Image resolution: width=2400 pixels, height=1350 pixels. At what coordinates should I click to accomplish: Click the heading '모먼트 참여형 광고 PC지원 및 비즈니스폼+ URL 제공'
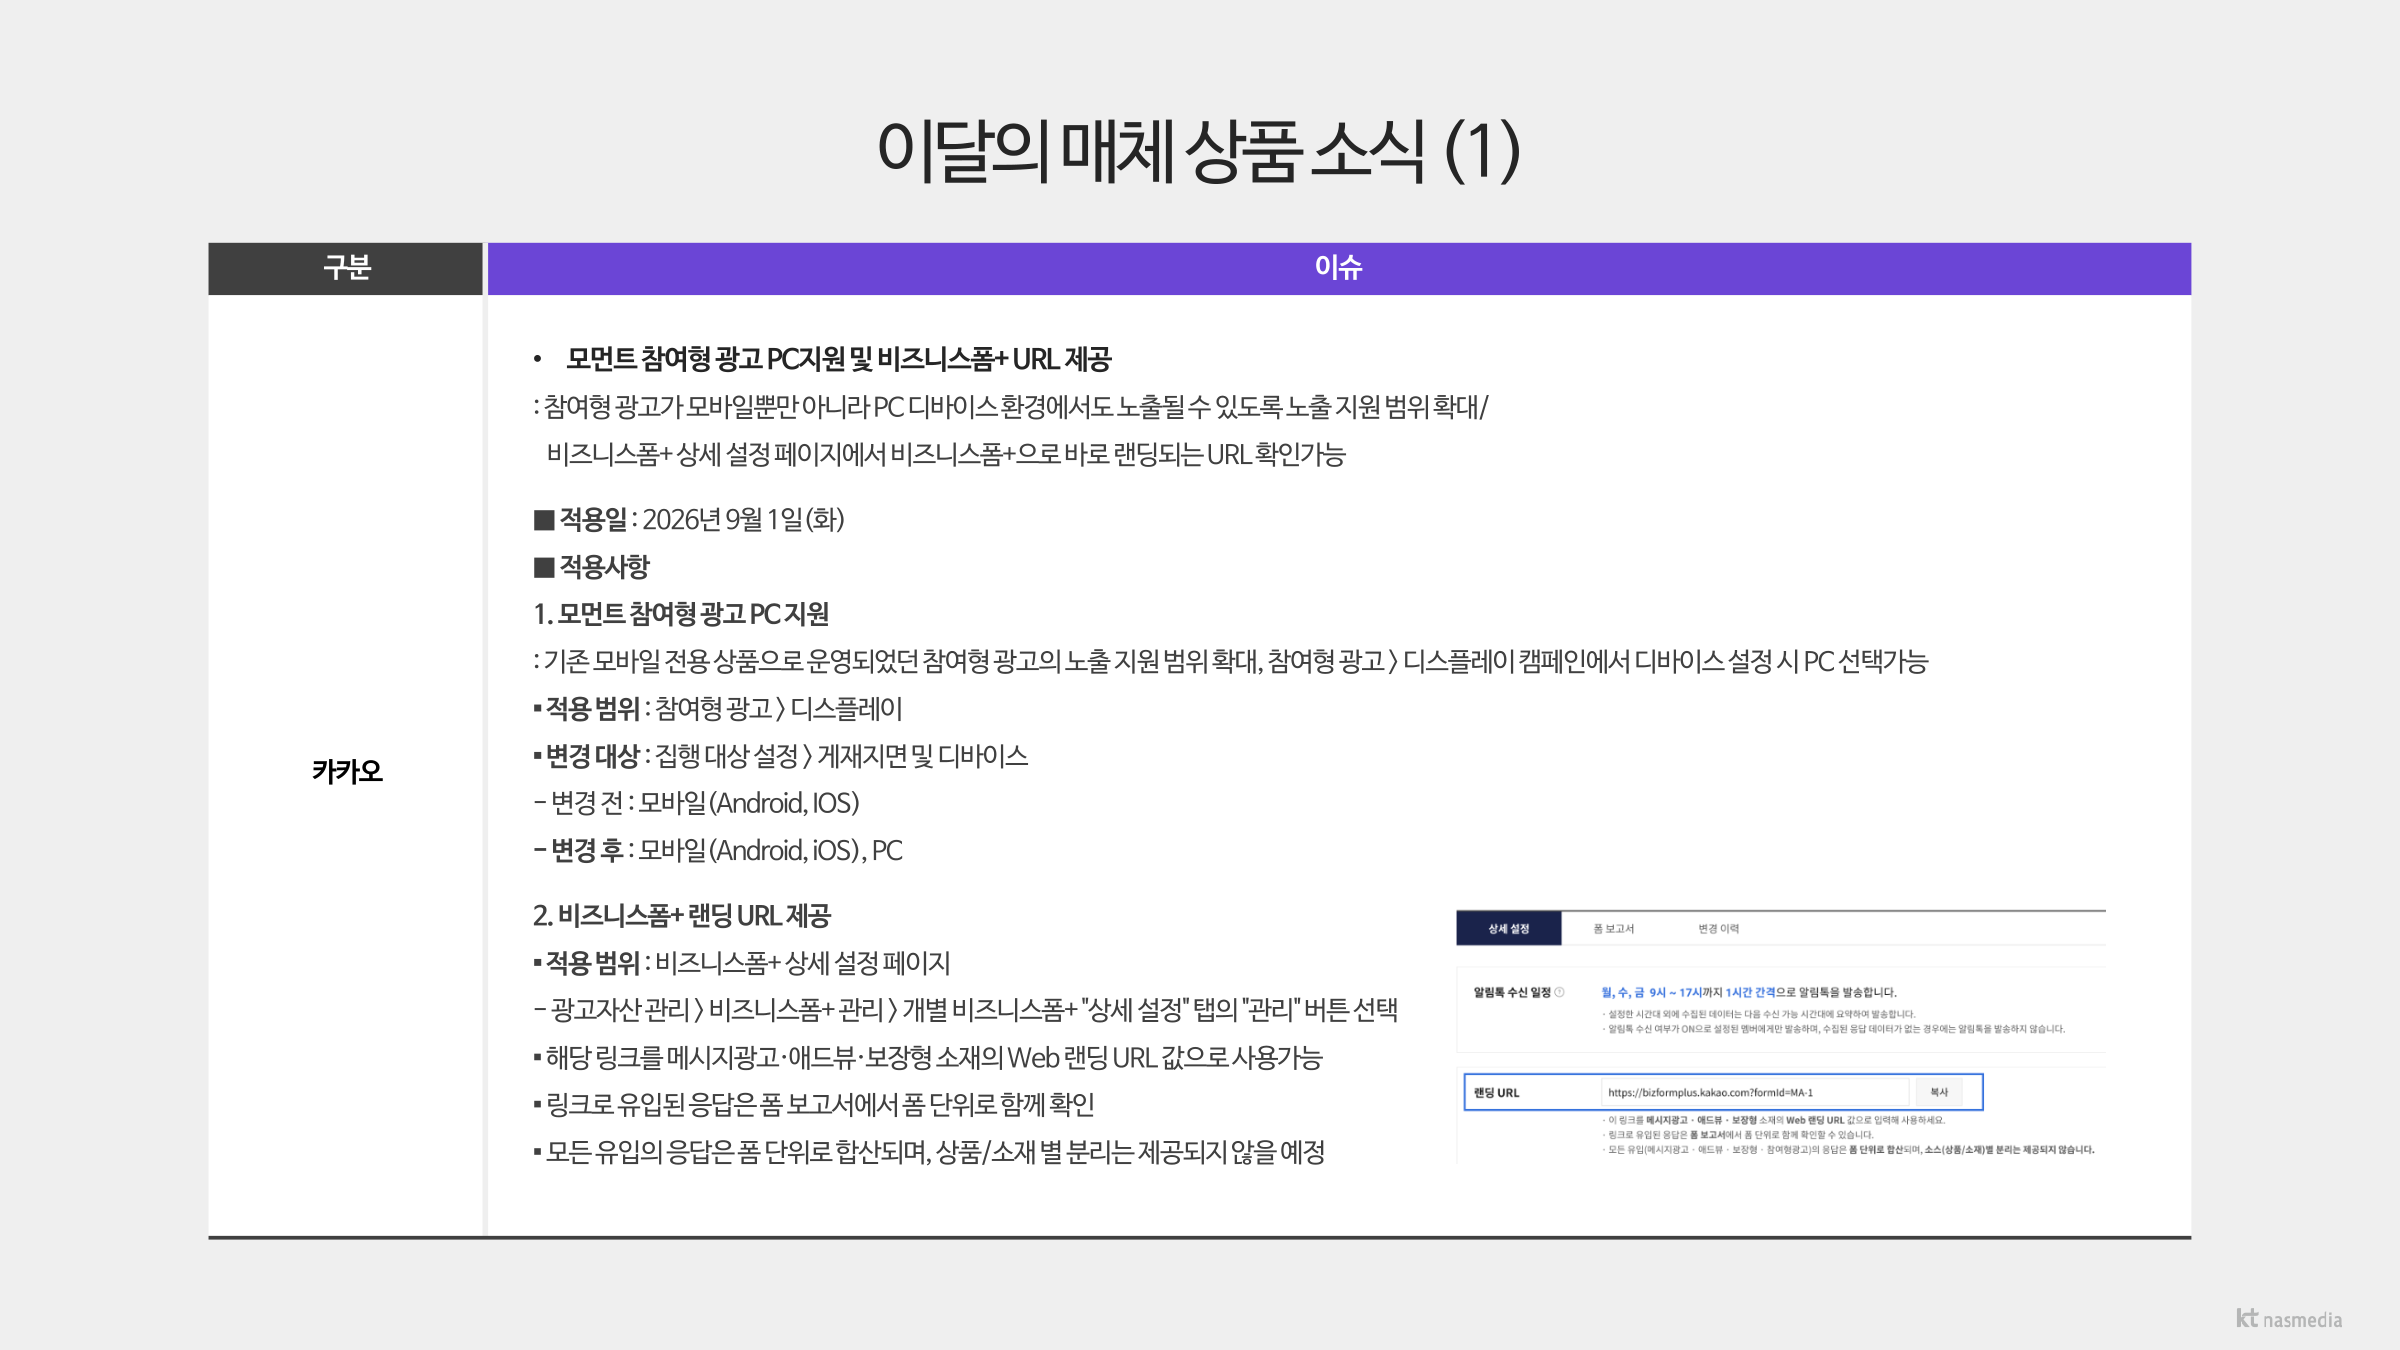pyautogui.click(x=838, y=358)
